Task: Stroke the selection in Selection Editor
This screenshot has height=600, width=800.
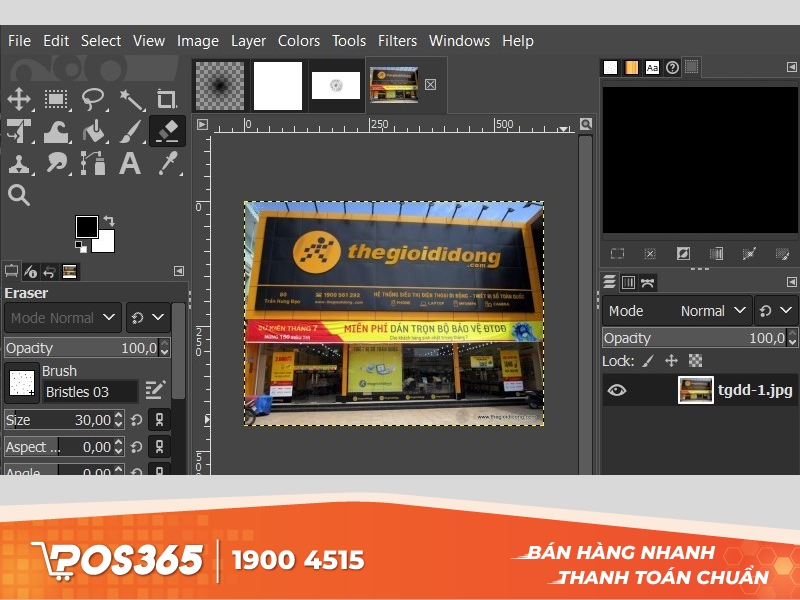Action: point(782,254)
